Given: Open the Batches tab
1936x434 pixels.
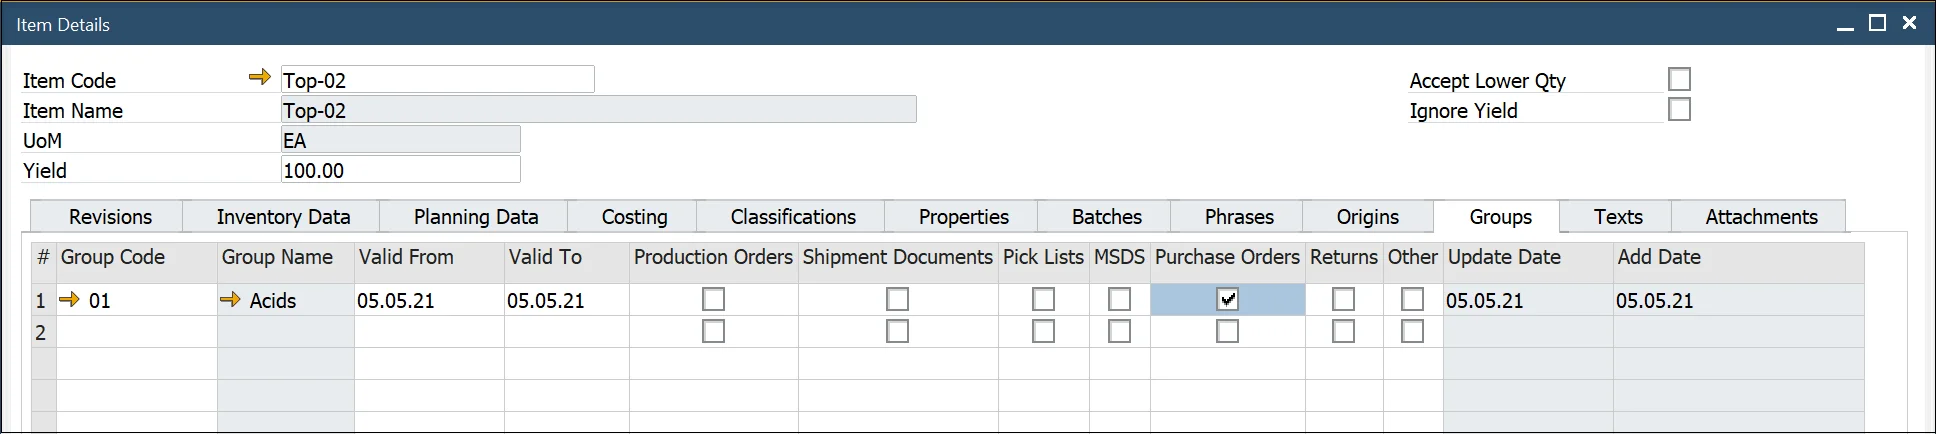Looking at the screenshot, I should pyautogui.click(x=1106, y=217).
